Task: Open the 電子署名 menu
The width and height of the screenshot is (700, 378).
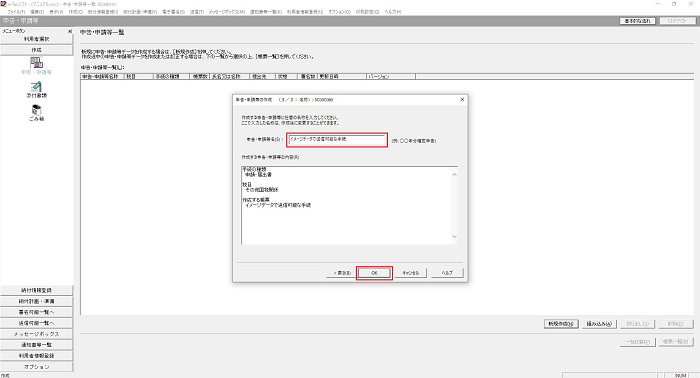Action: (x=173, y=12)
